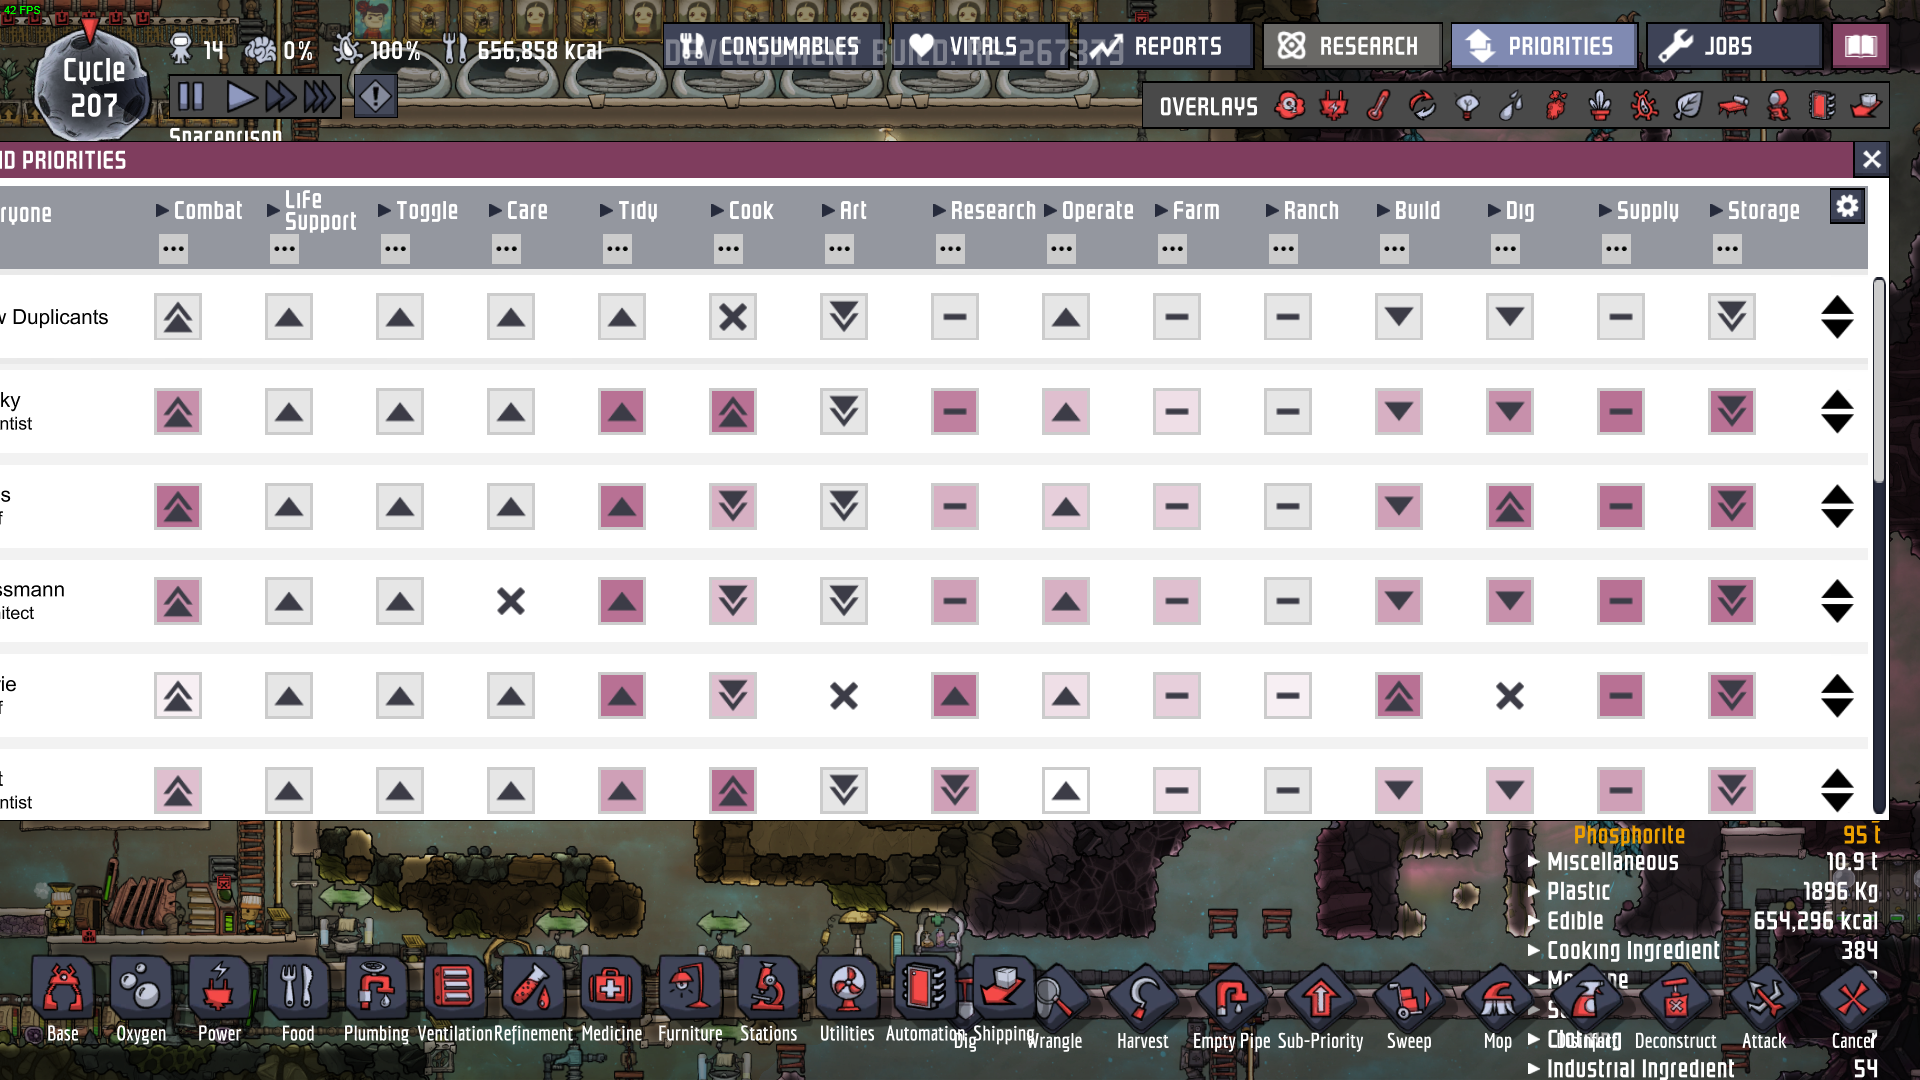Open options menu under Tidy column
The height and width of the screenshot is (1080, 1920).
(x=617, y=249)
